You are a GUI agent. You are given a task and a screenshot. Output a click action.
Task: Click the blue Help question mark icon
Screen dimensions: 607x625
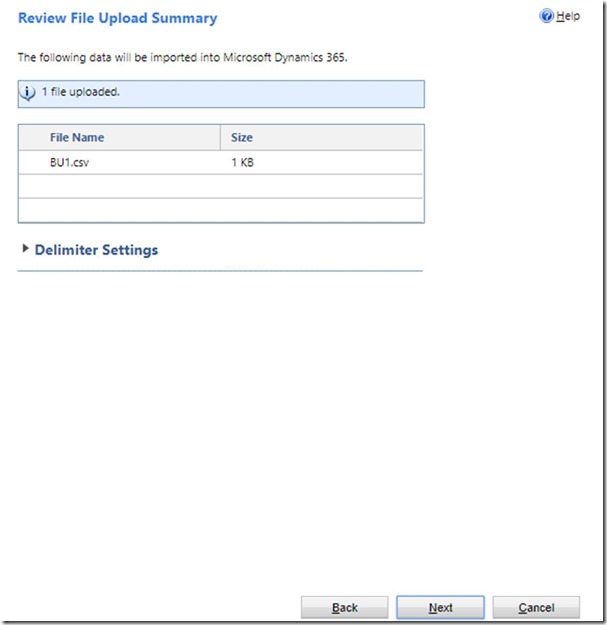(546, 17)
